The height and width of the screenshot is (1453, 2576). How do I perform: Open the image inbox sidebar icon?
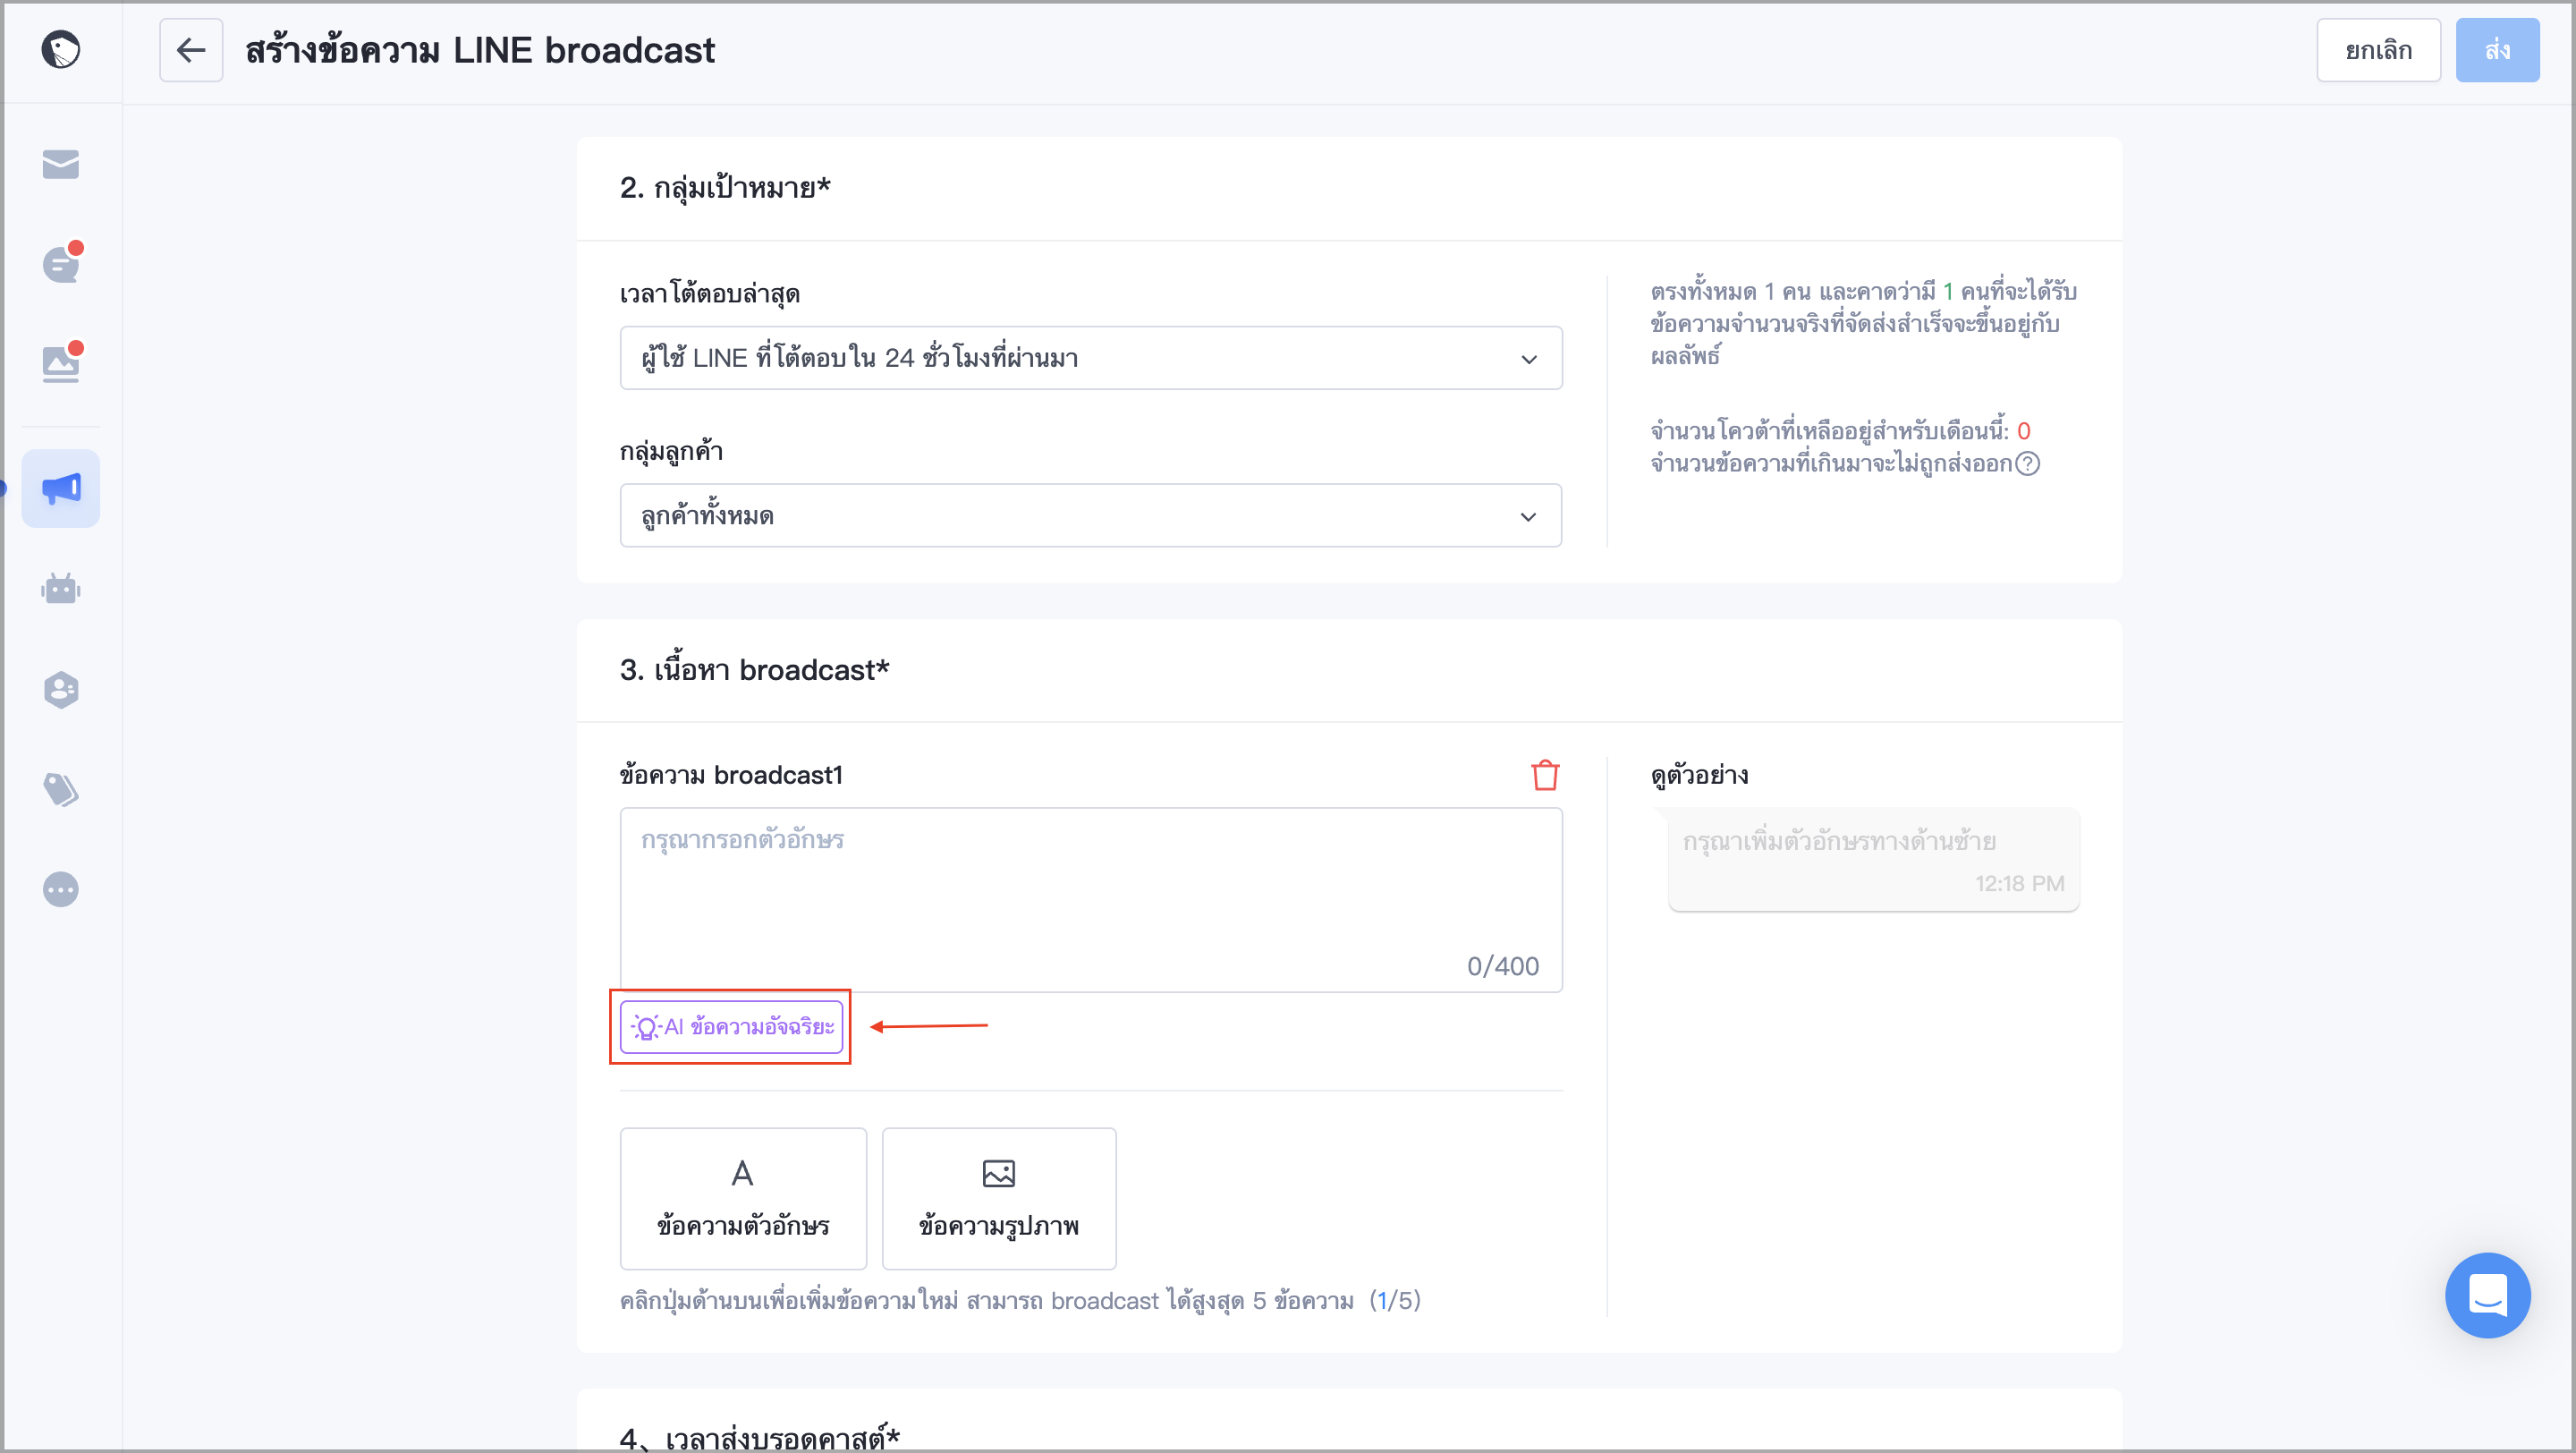click(61, 364)
